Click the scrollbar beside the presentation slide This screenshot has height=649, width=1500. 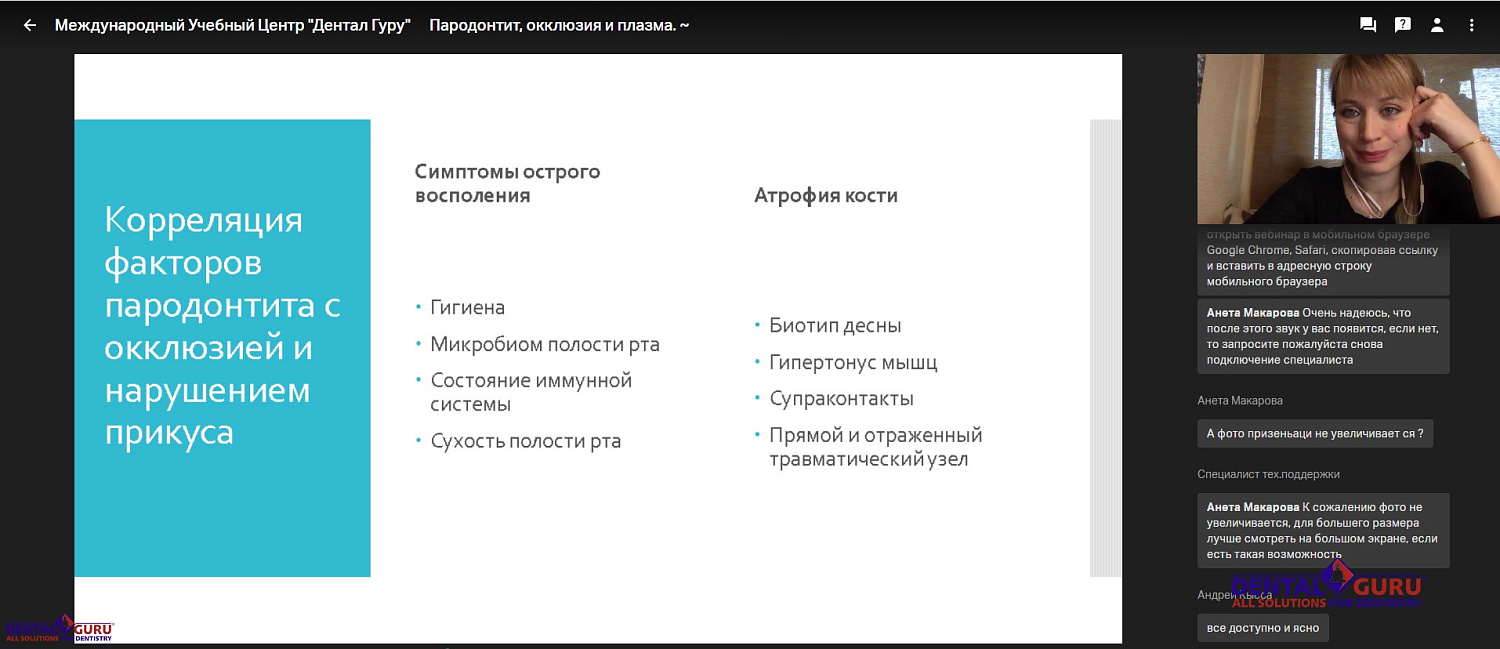pos(1100,350)
